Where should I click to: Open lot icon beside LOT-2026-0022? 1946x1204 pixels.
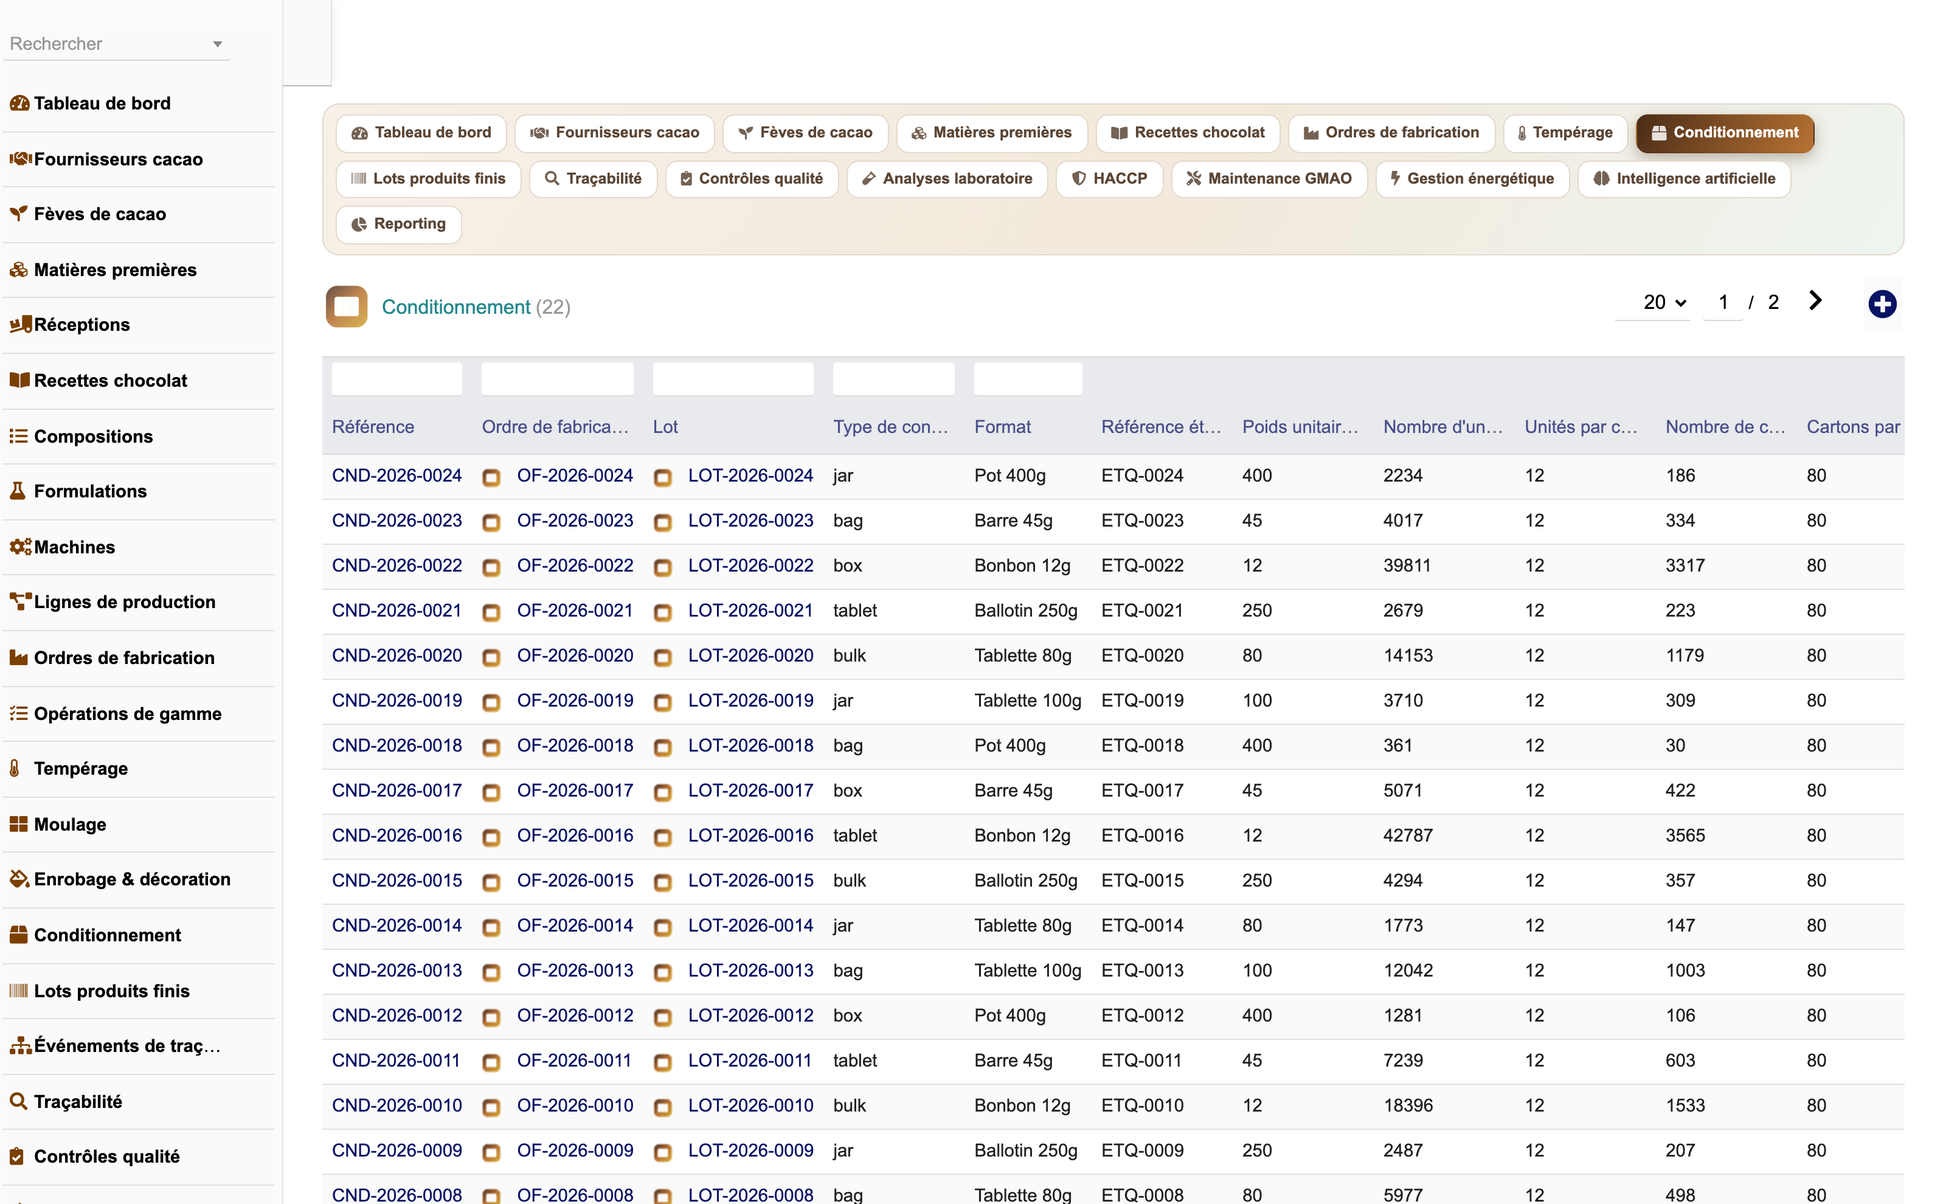(x=662, y=567)
